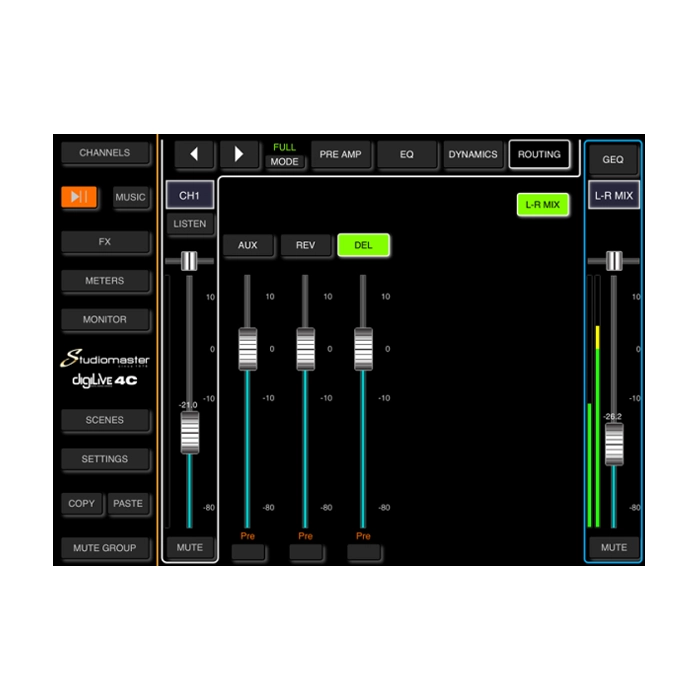Mute the L-R MIX master output
Viewport: 700px width, 700px height.
[x=614, y=547]
